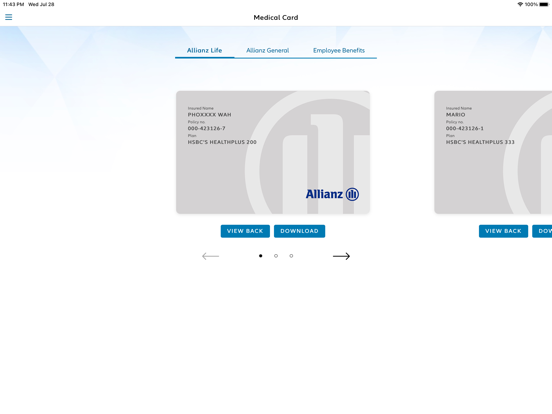Viewport: 552px width, 414px height.
Task: Select policy number 000-423126-7
Action: pos(207,128)
